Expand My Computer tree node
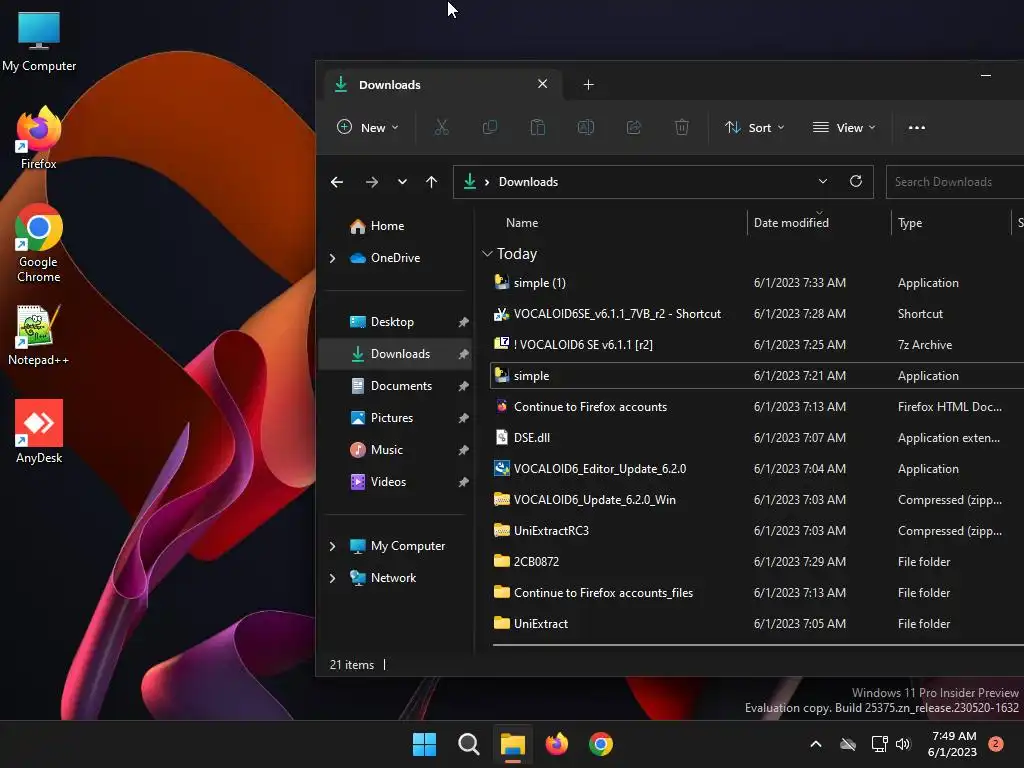1024x768 pixels. pos(332,546)
